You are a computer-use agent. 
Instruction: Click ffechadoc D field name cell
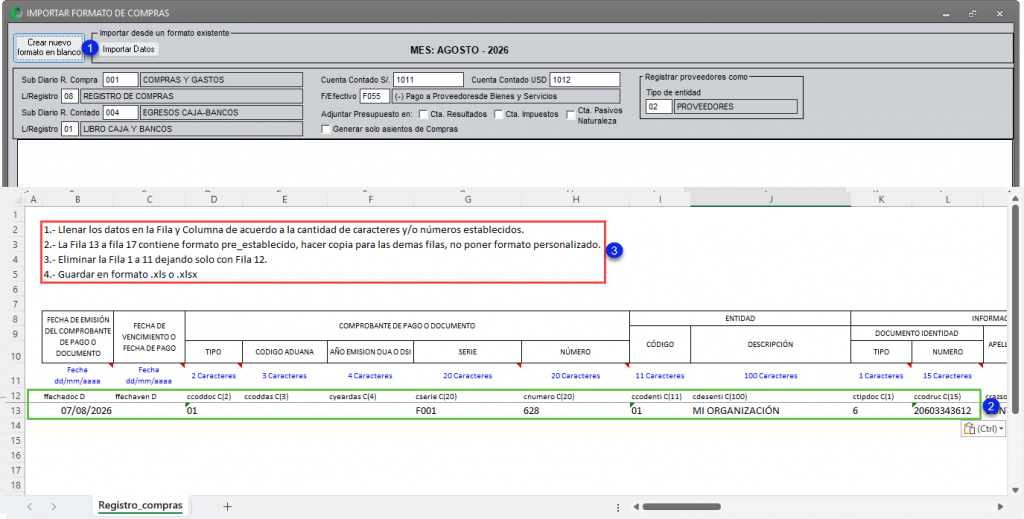click(78, 396)
